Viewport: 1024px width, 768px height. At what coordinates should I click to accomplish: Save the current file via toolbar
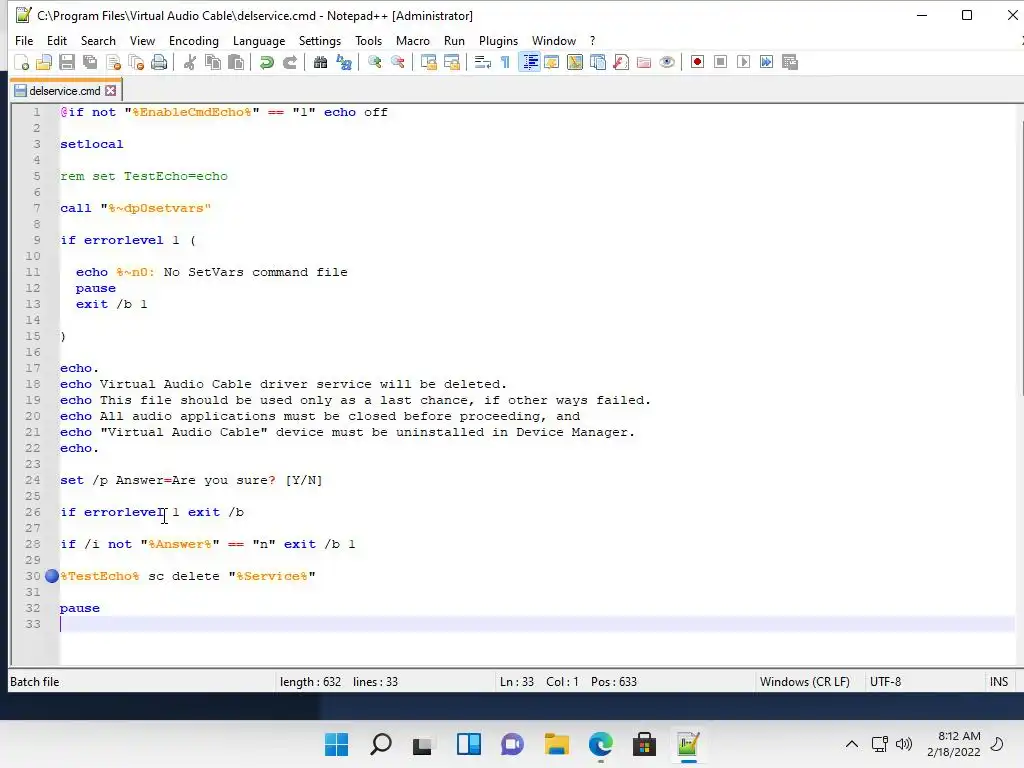[x=67, y=62]
